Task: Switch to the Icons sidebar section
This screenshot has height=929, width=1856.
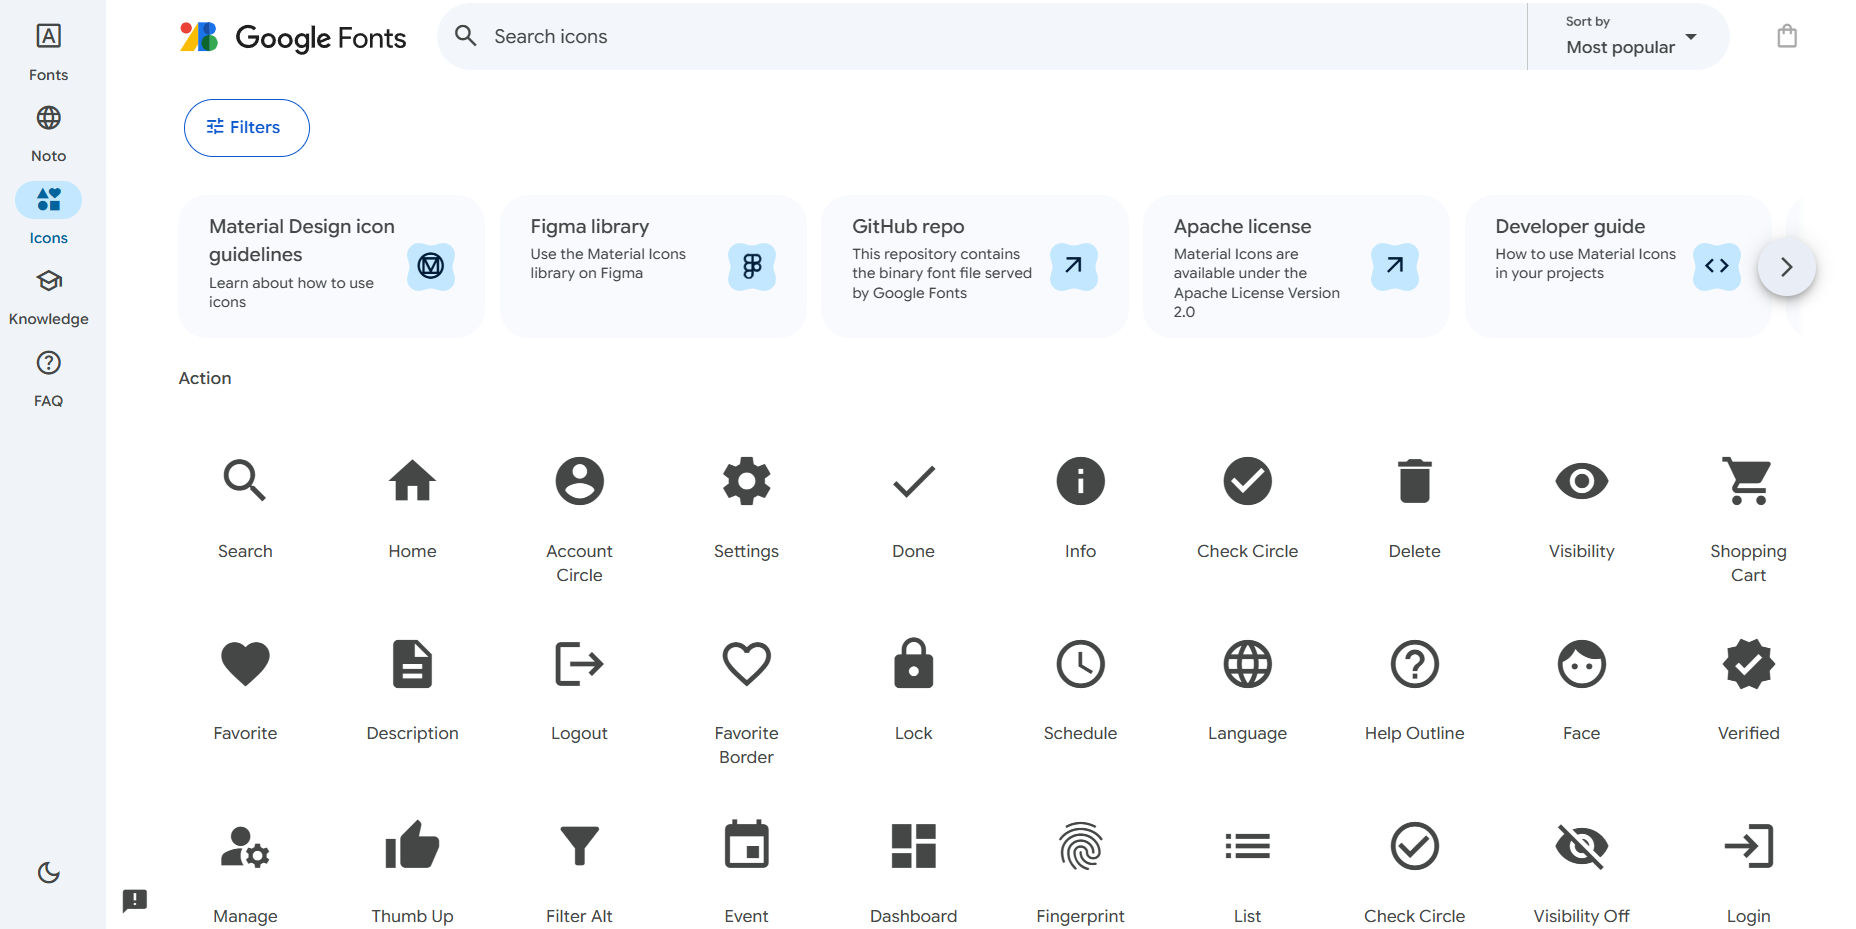Action: 48,215
